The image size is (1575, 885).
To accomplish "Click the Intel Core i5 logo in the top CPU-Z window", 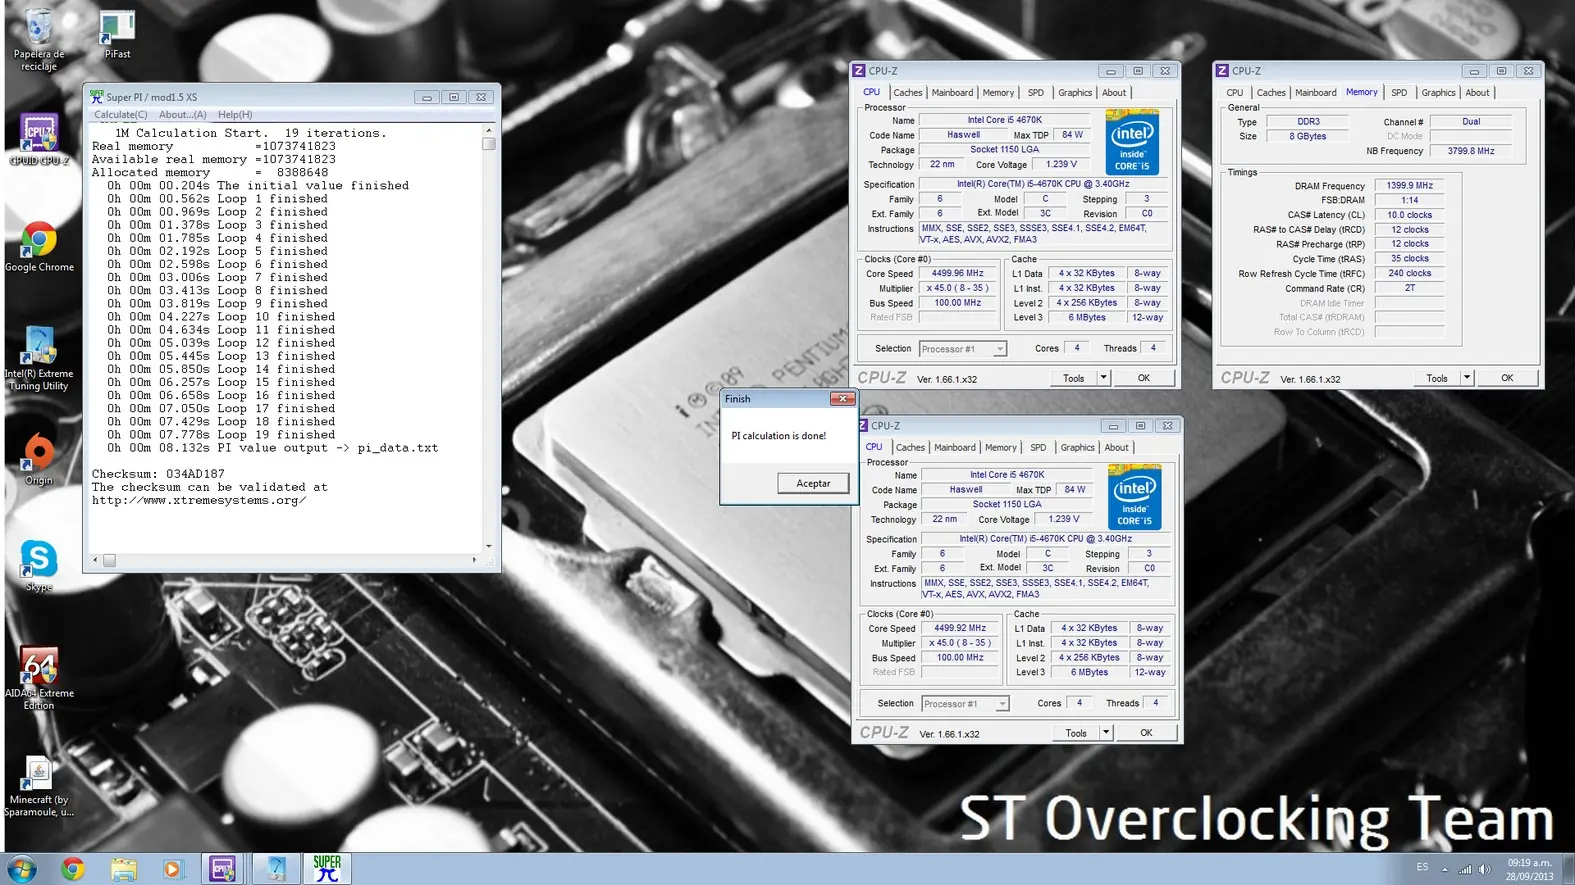I will 1132,143.
